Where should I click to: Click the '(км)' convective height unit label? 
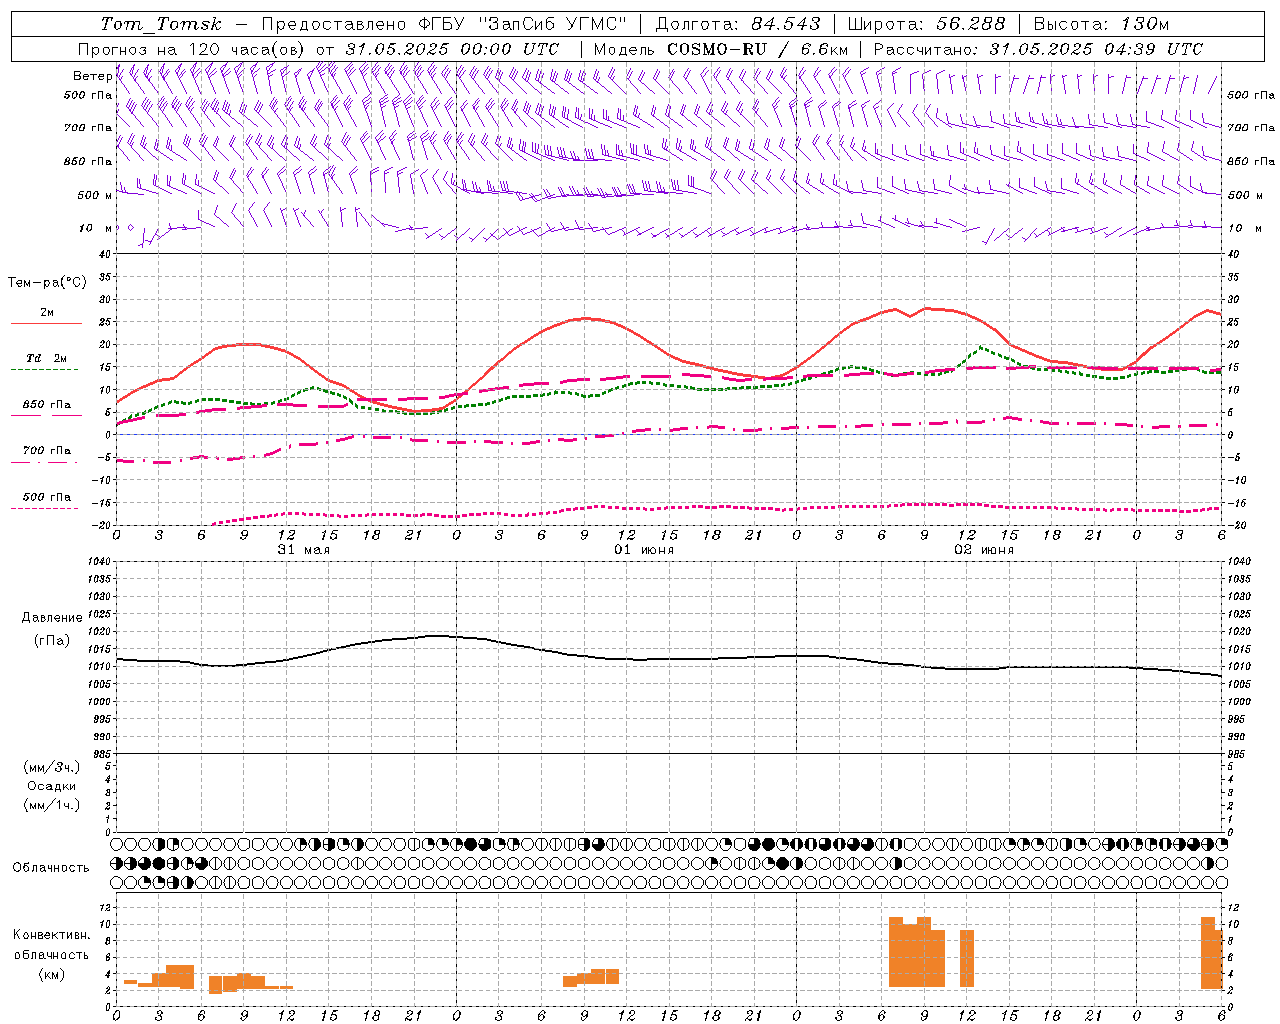52,974
